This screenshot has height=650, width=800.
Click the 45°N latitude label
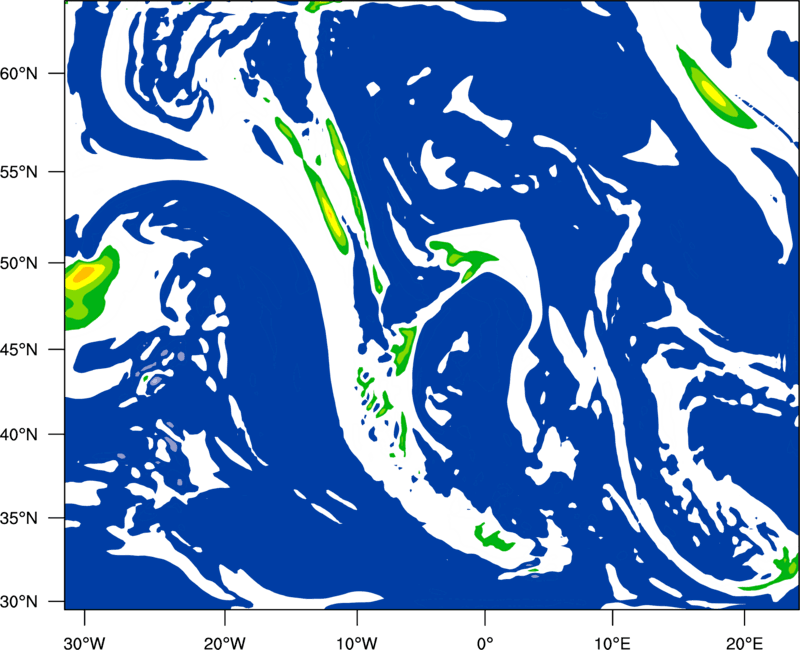[19, 350]
